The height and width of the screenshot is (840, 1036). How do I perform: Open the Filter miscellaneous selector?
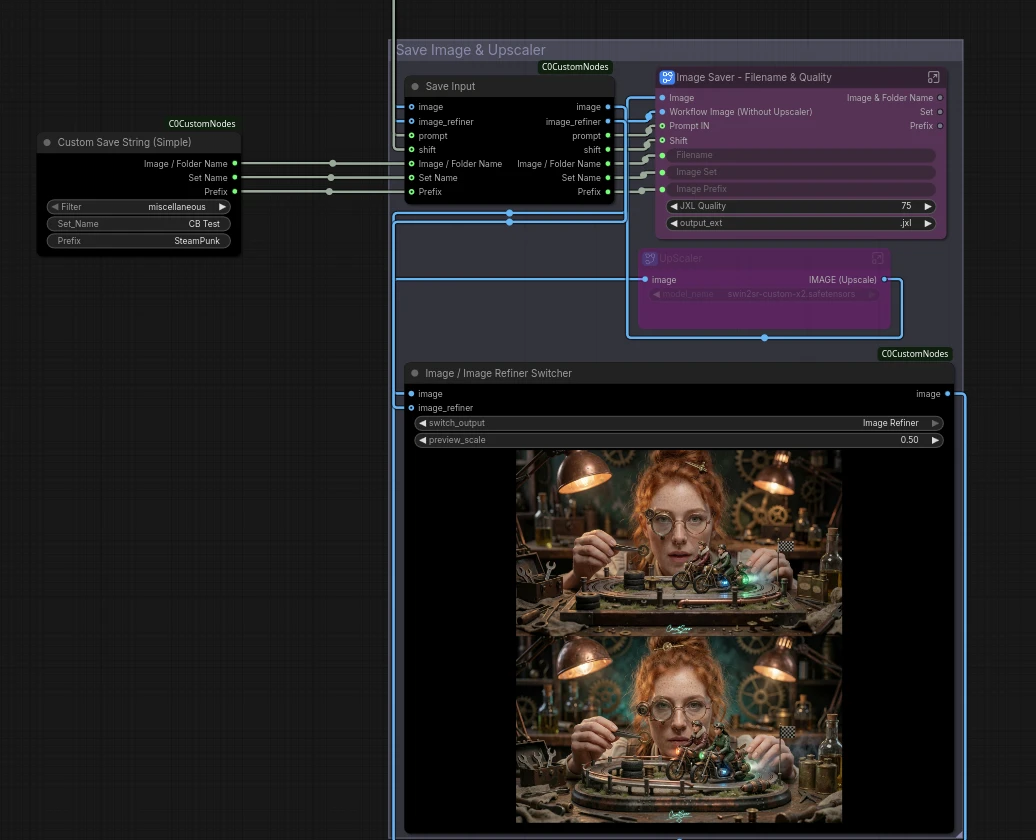pyautogui.click(x=139, y=207)
